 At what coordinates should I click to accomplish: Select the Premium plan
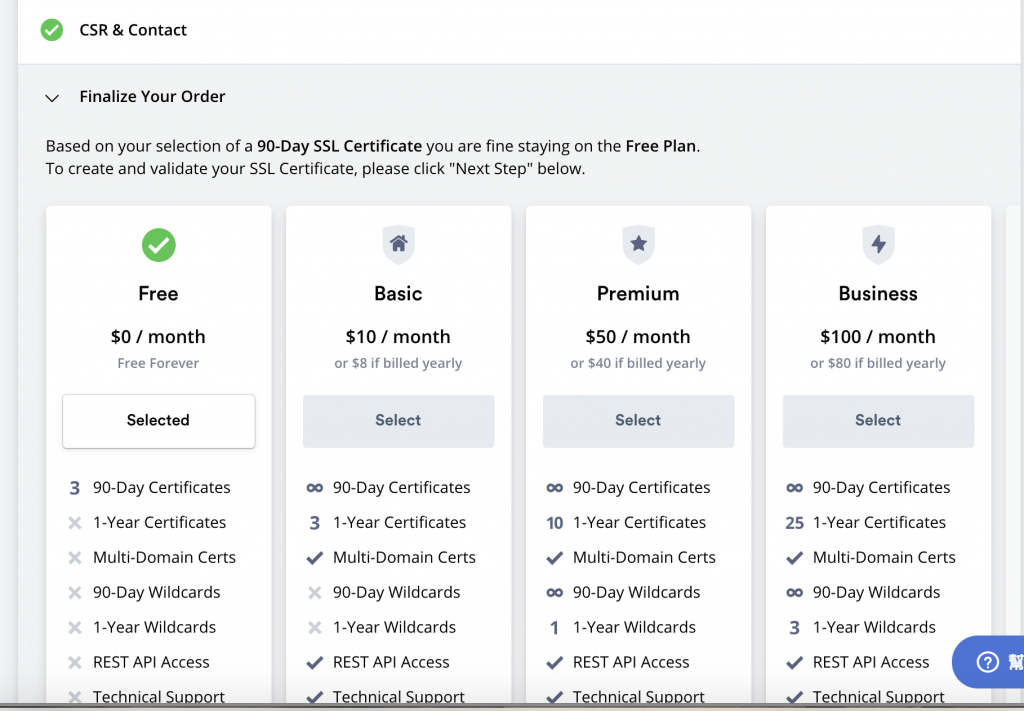638,421
